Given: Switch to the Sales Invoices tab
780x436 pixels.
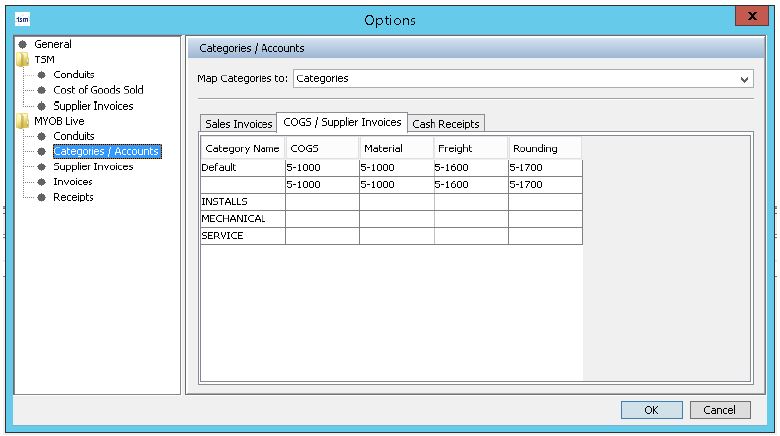Looking at the screenshot, I should (238, 124).
